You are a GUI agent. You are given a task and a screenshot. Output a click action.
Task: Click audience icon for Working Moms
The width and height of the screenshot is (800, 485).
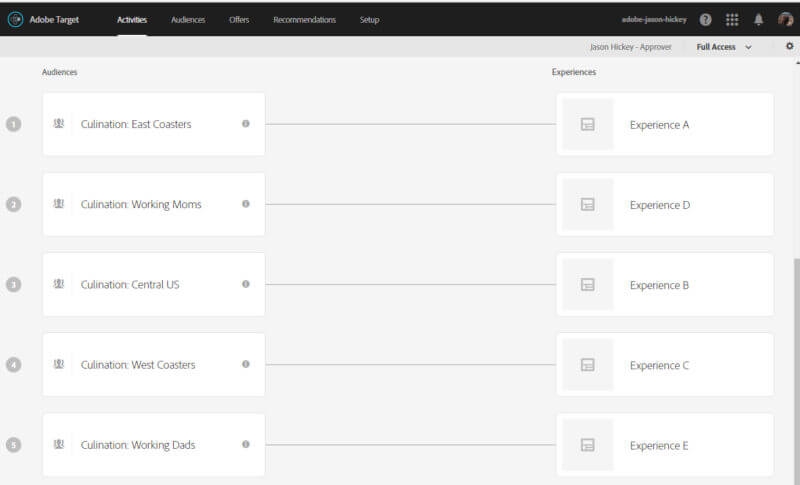click(x=59, y=203)
